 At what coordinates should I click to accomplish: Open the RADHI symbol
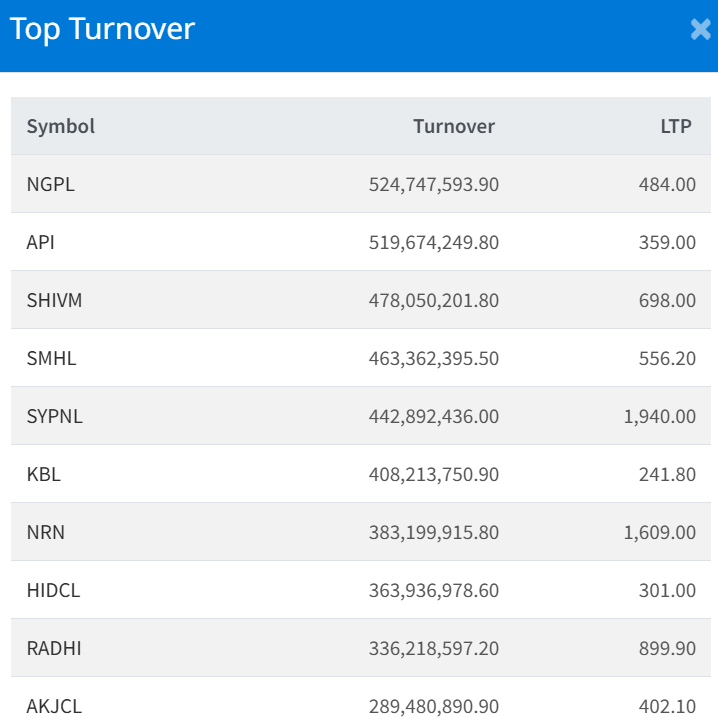pyautogui.click(x=54, y=648)
